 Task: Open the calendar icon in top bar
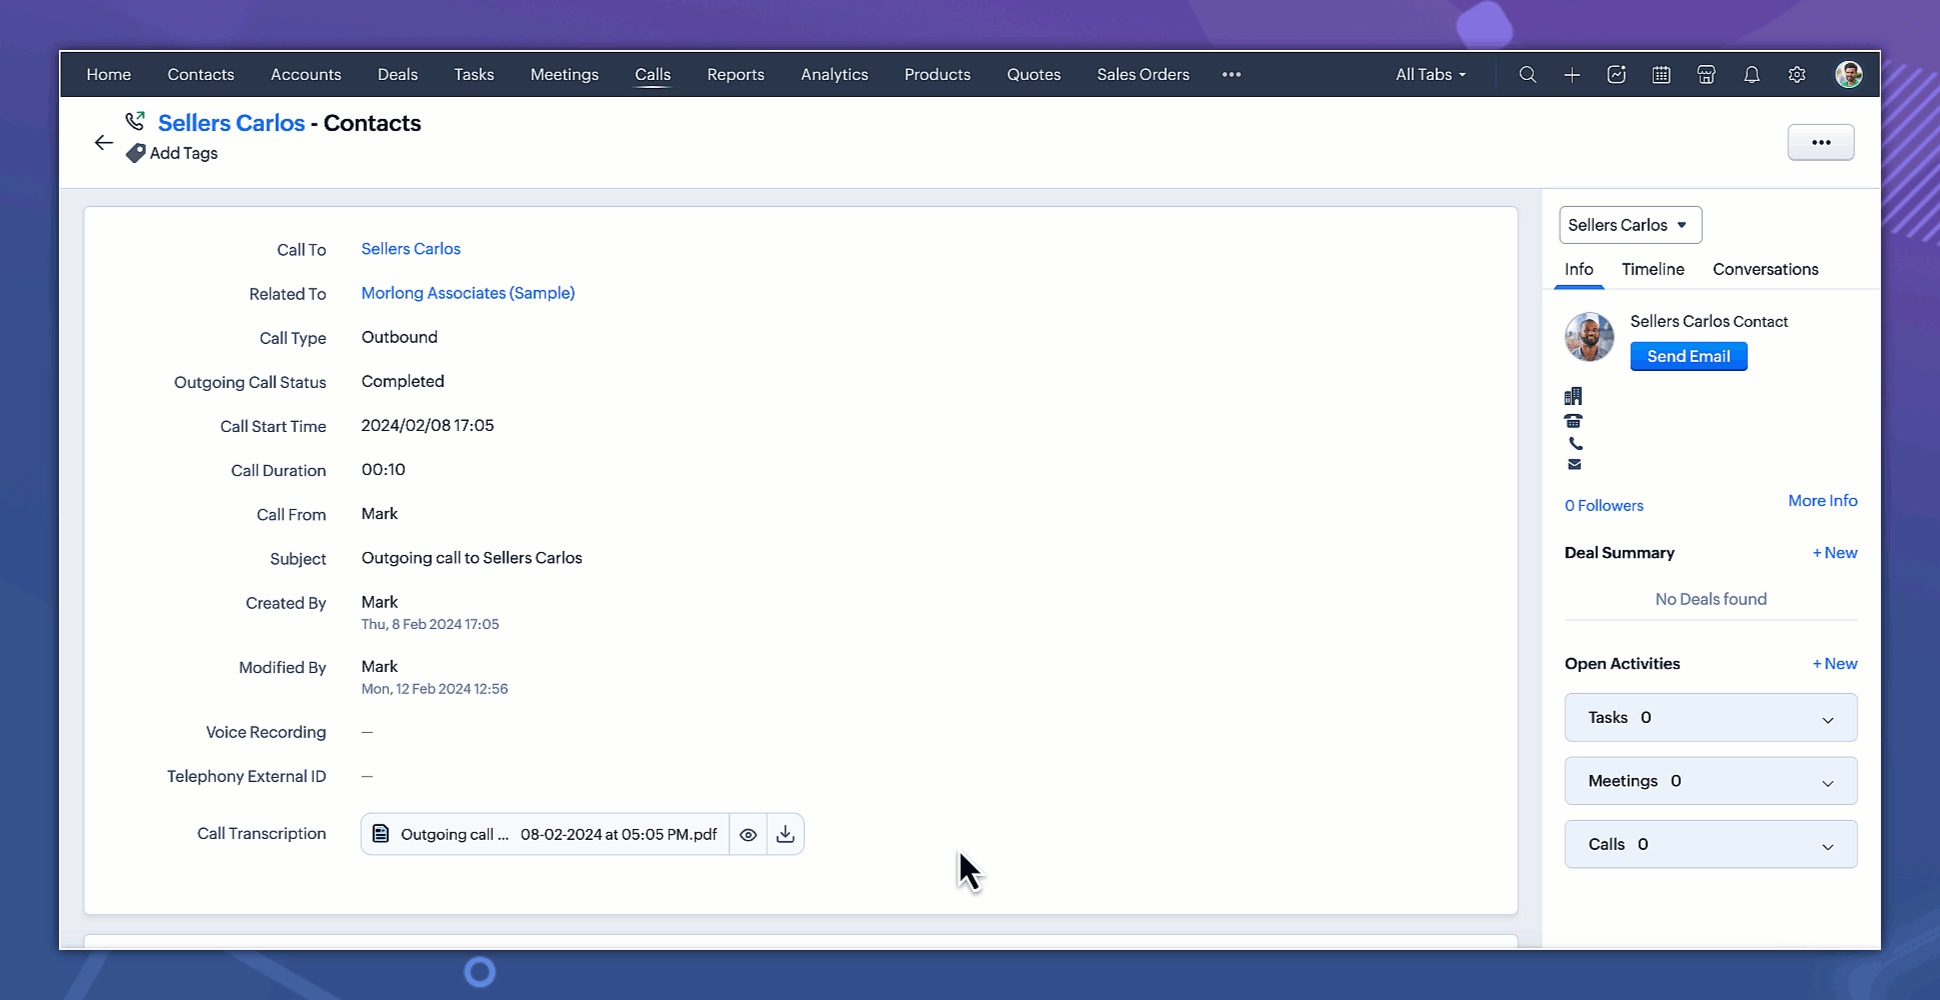tap(1661, 75)
